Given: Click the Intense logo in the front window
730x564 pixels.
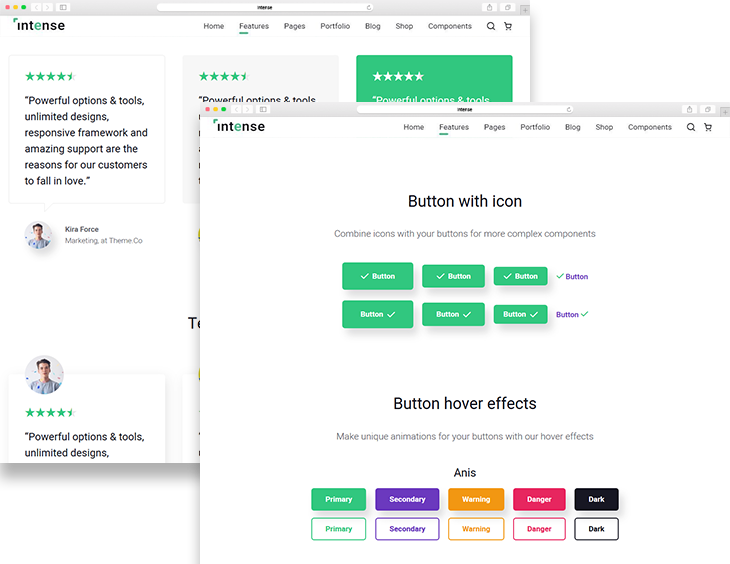Looking at the screenshot, I should point(240,126).
